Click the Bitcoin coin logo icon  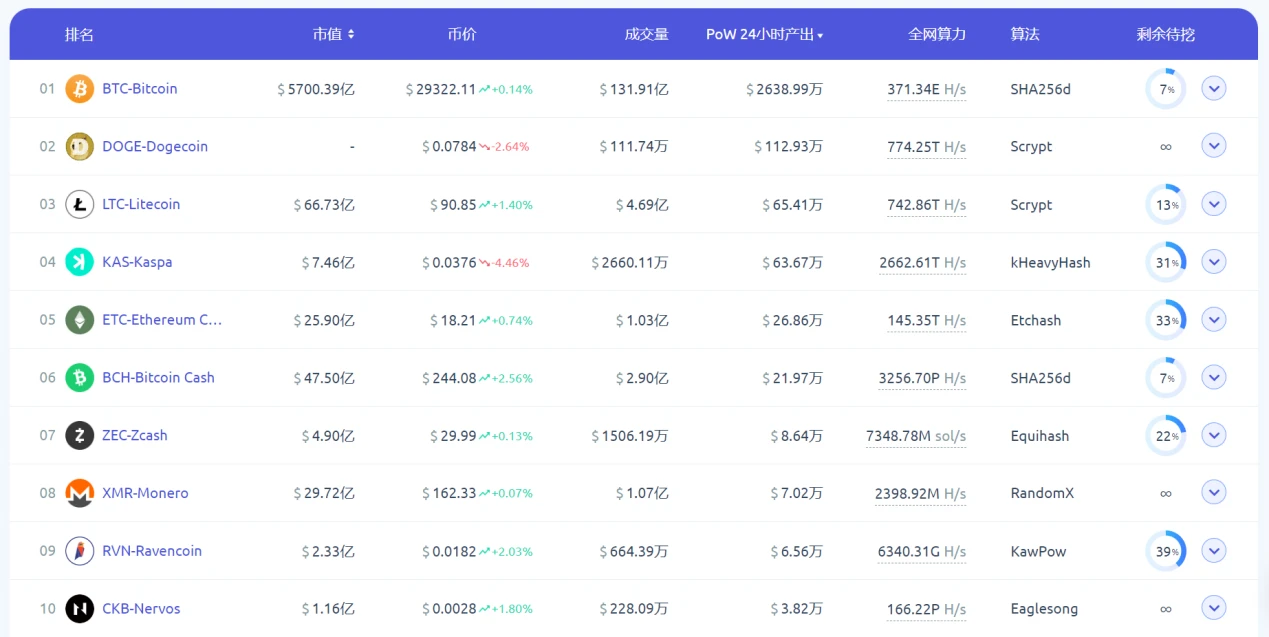click(79, 89)
